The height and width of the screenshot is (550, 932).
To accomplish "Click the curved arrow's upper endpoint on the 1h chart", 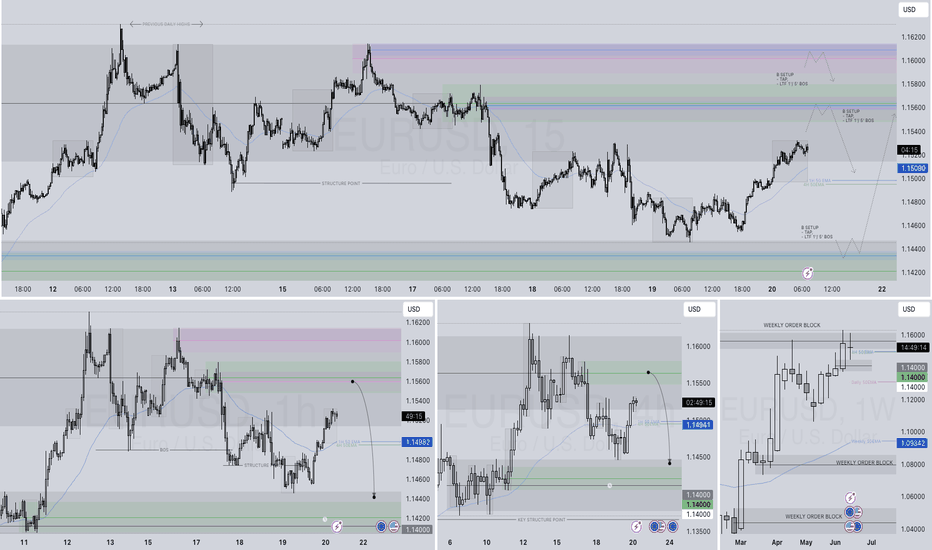I will coord(352,381).
